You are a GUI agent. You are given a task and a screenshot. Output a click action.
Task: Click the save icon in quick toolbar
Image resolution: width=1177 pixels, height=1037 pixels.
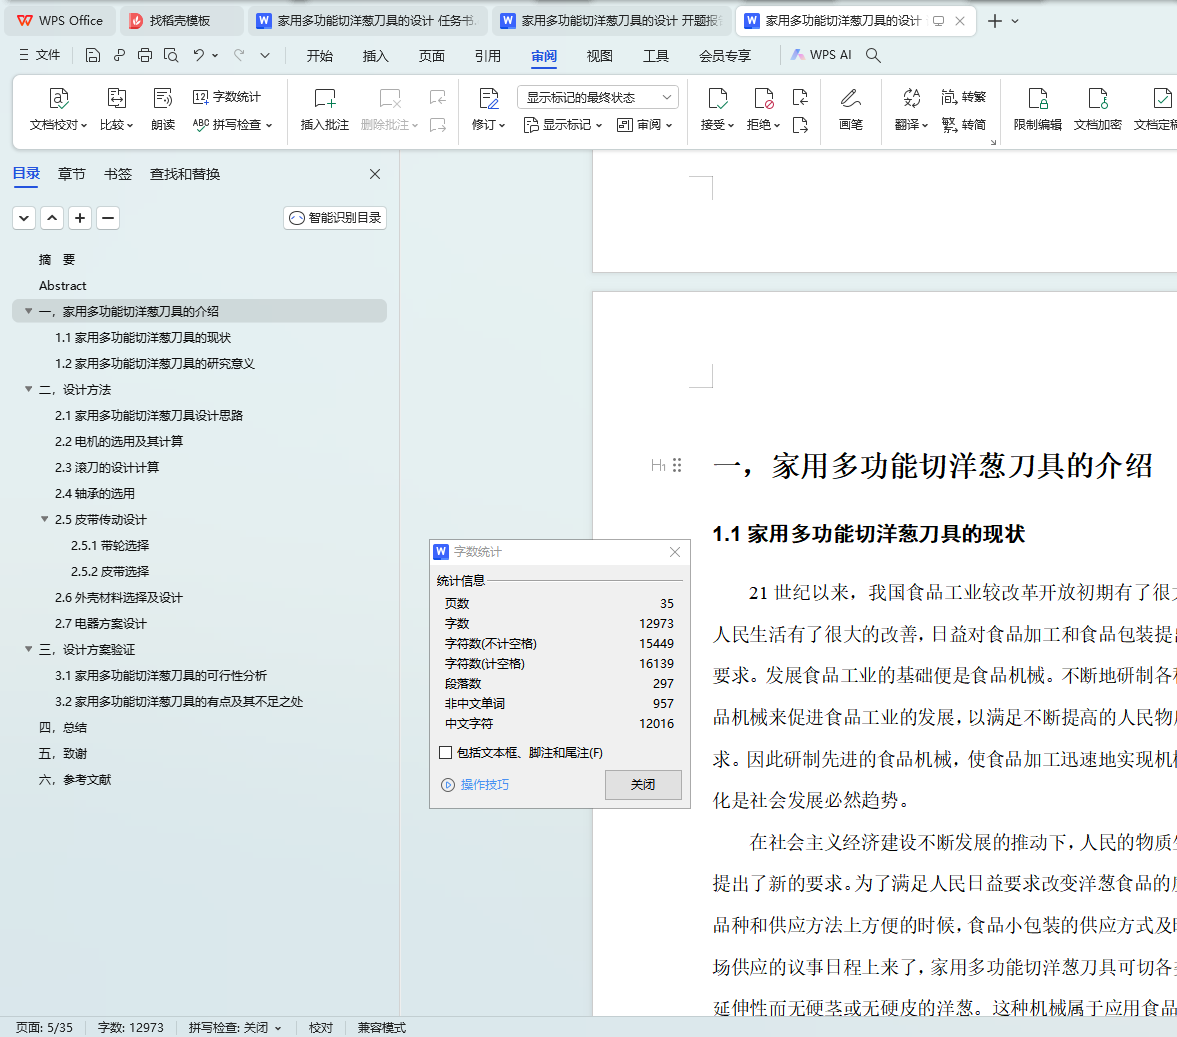pos(92,55)
